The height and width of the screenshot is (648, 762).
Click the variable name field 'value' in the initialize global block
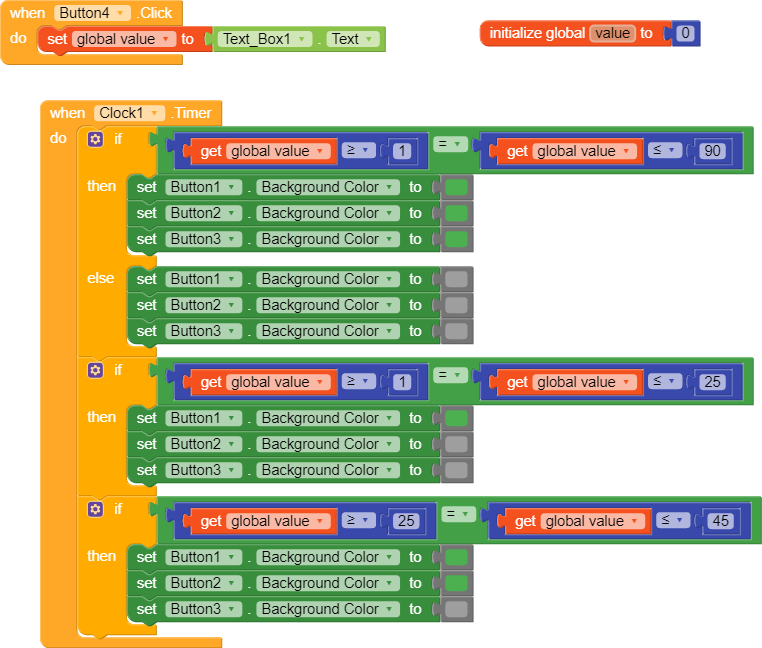pos(612,33)
